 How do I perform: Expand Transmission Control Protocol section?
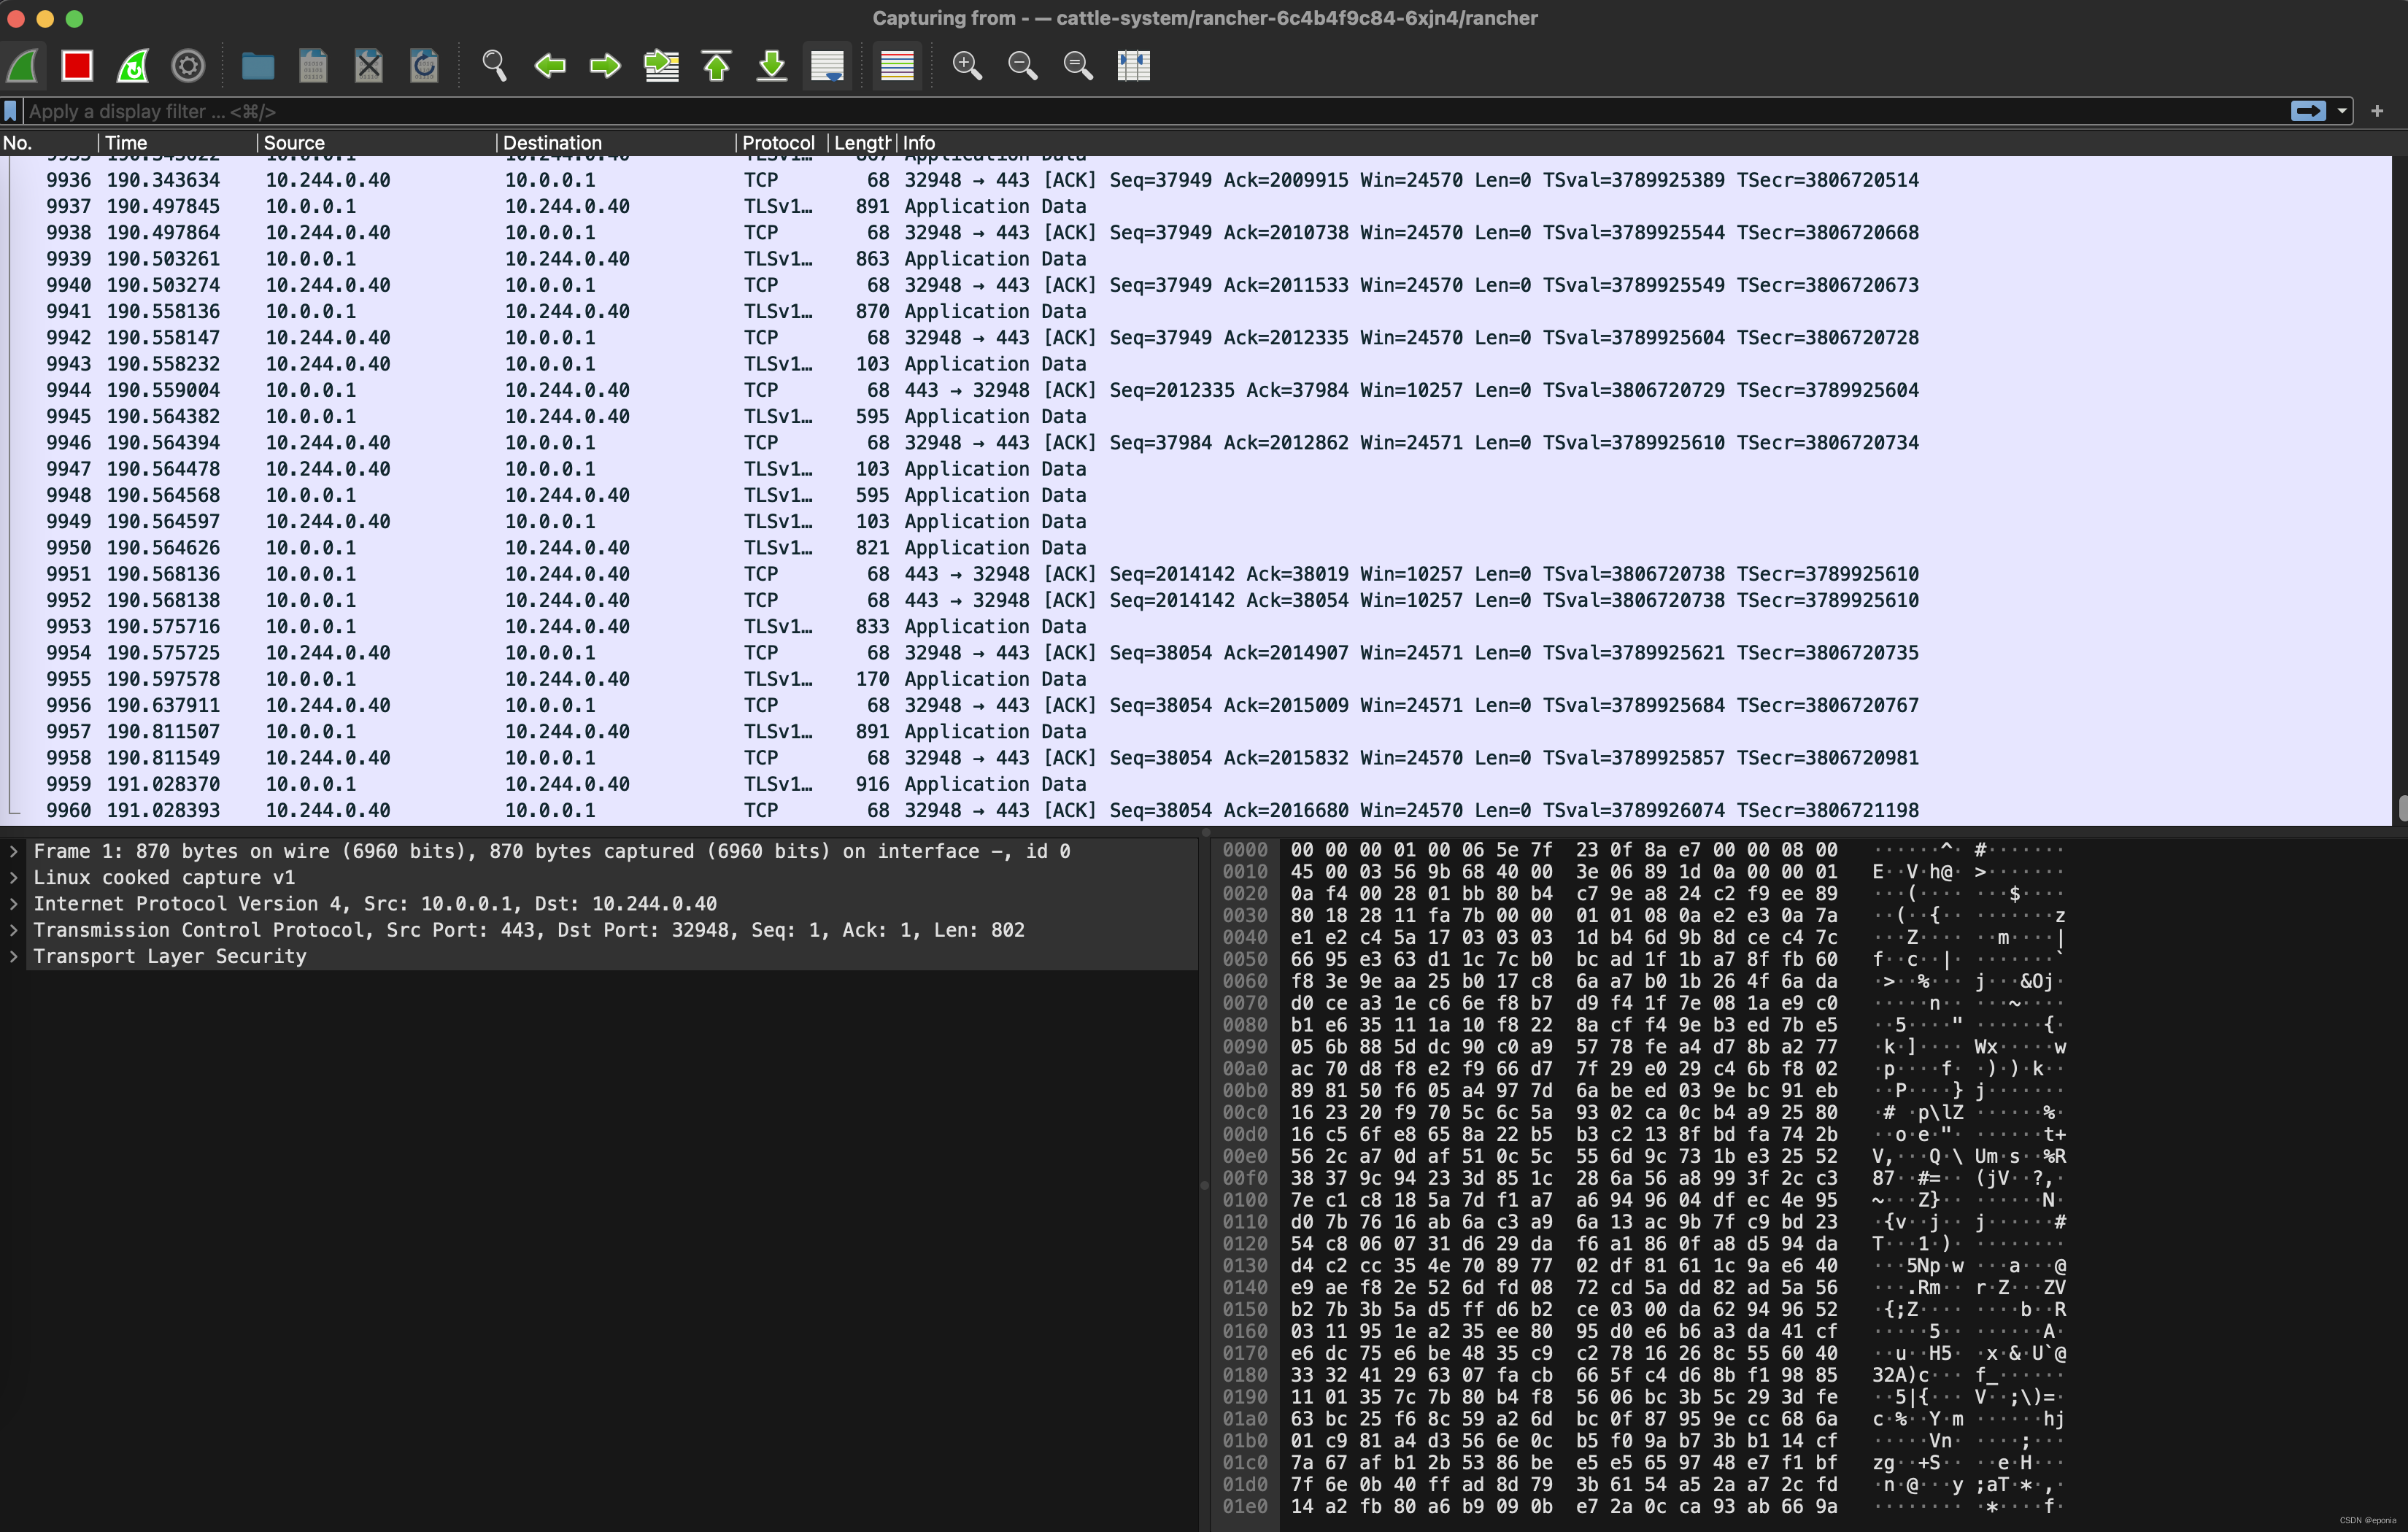point(14,930)
